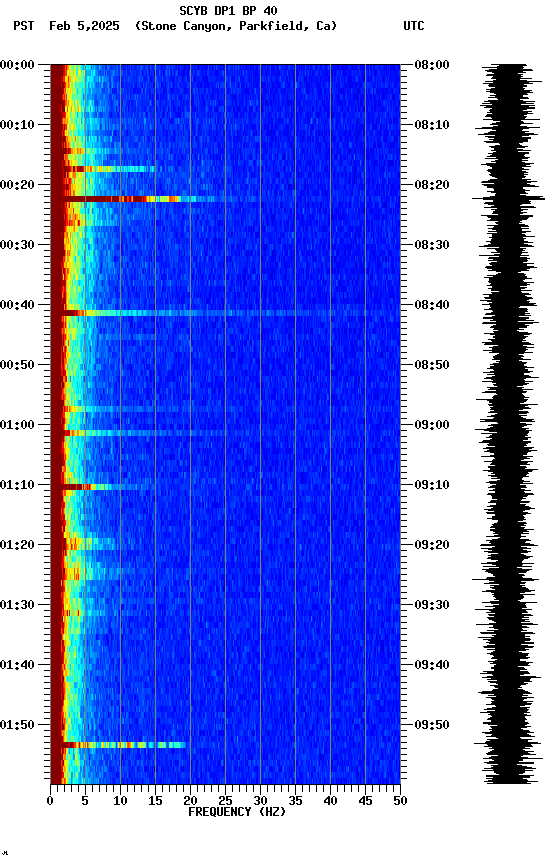Click the UTC time label '09:00'

(432, 425)
